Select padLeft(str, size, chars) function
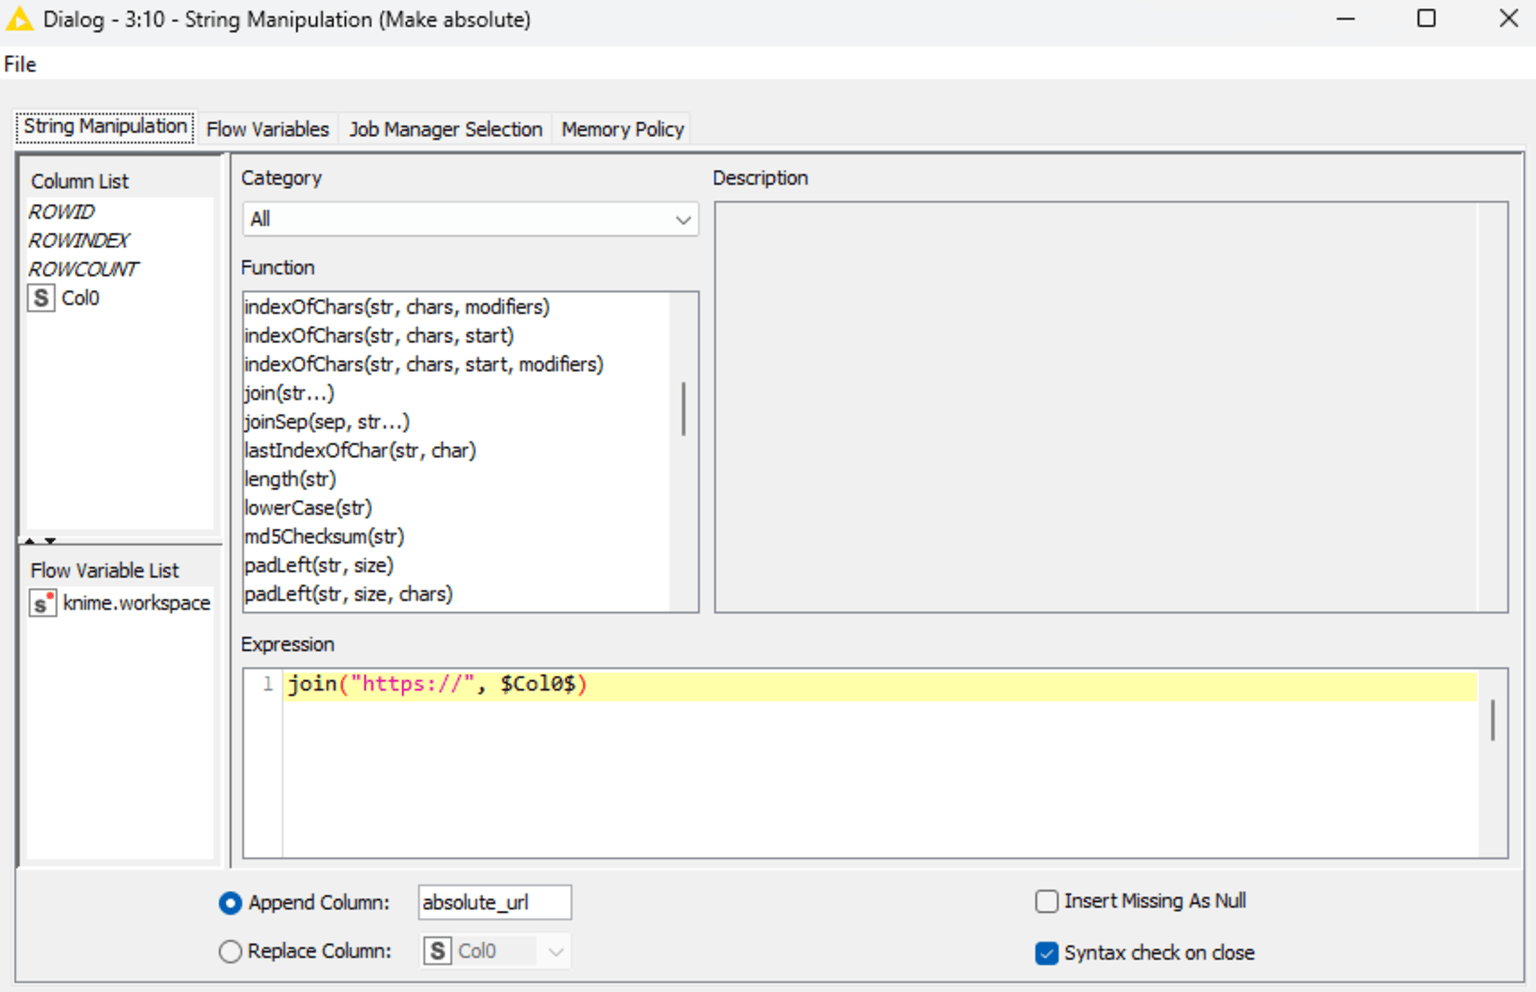 click(348, 594)
